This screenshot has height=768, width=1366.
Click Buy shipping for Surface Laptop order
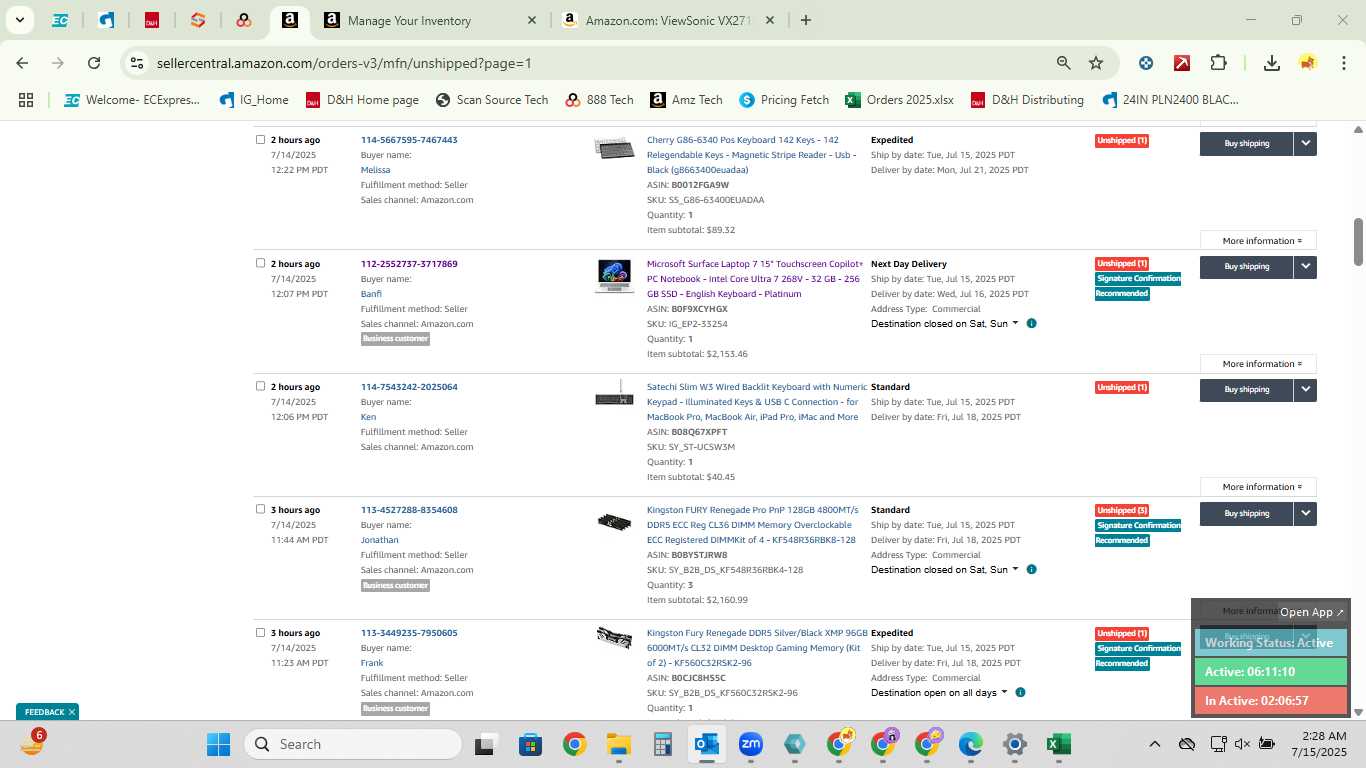tap(1246, 267)
